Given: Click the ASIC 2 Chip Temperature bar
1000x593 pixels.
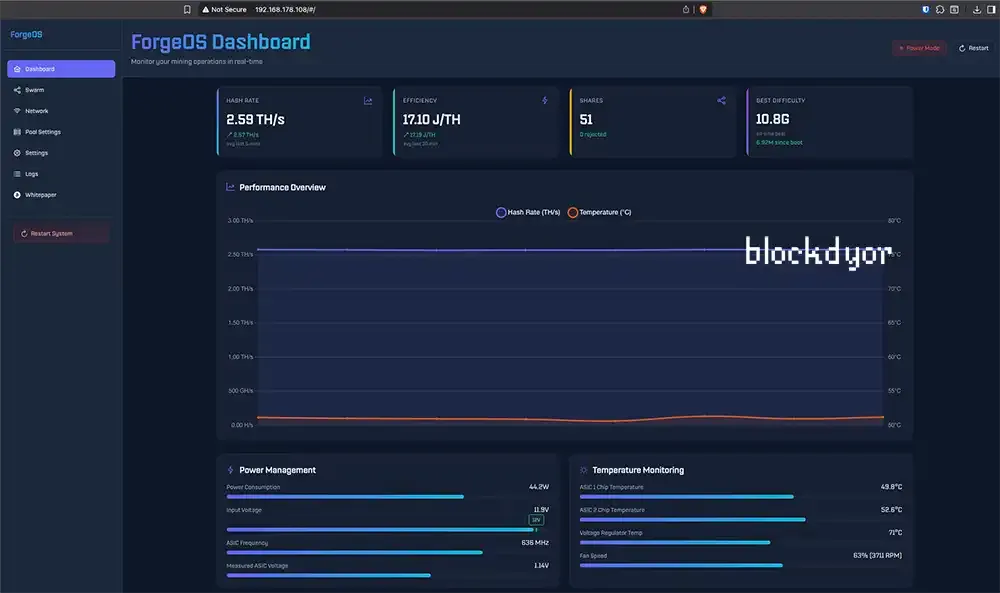Looking at the screenshot, I should click(740, 520).
